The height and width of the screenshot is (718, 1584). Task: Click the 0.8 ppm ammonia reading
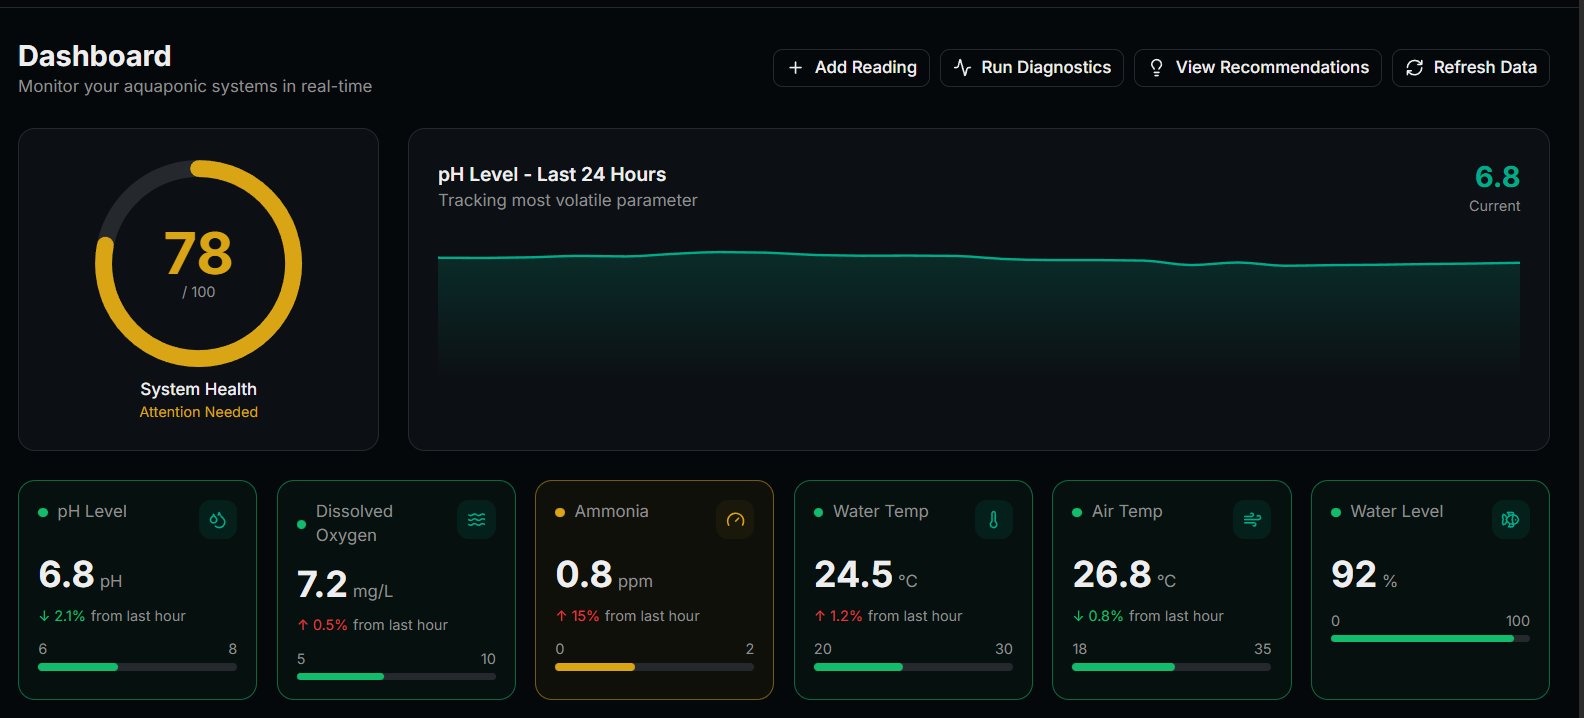[x=604, y=575]
